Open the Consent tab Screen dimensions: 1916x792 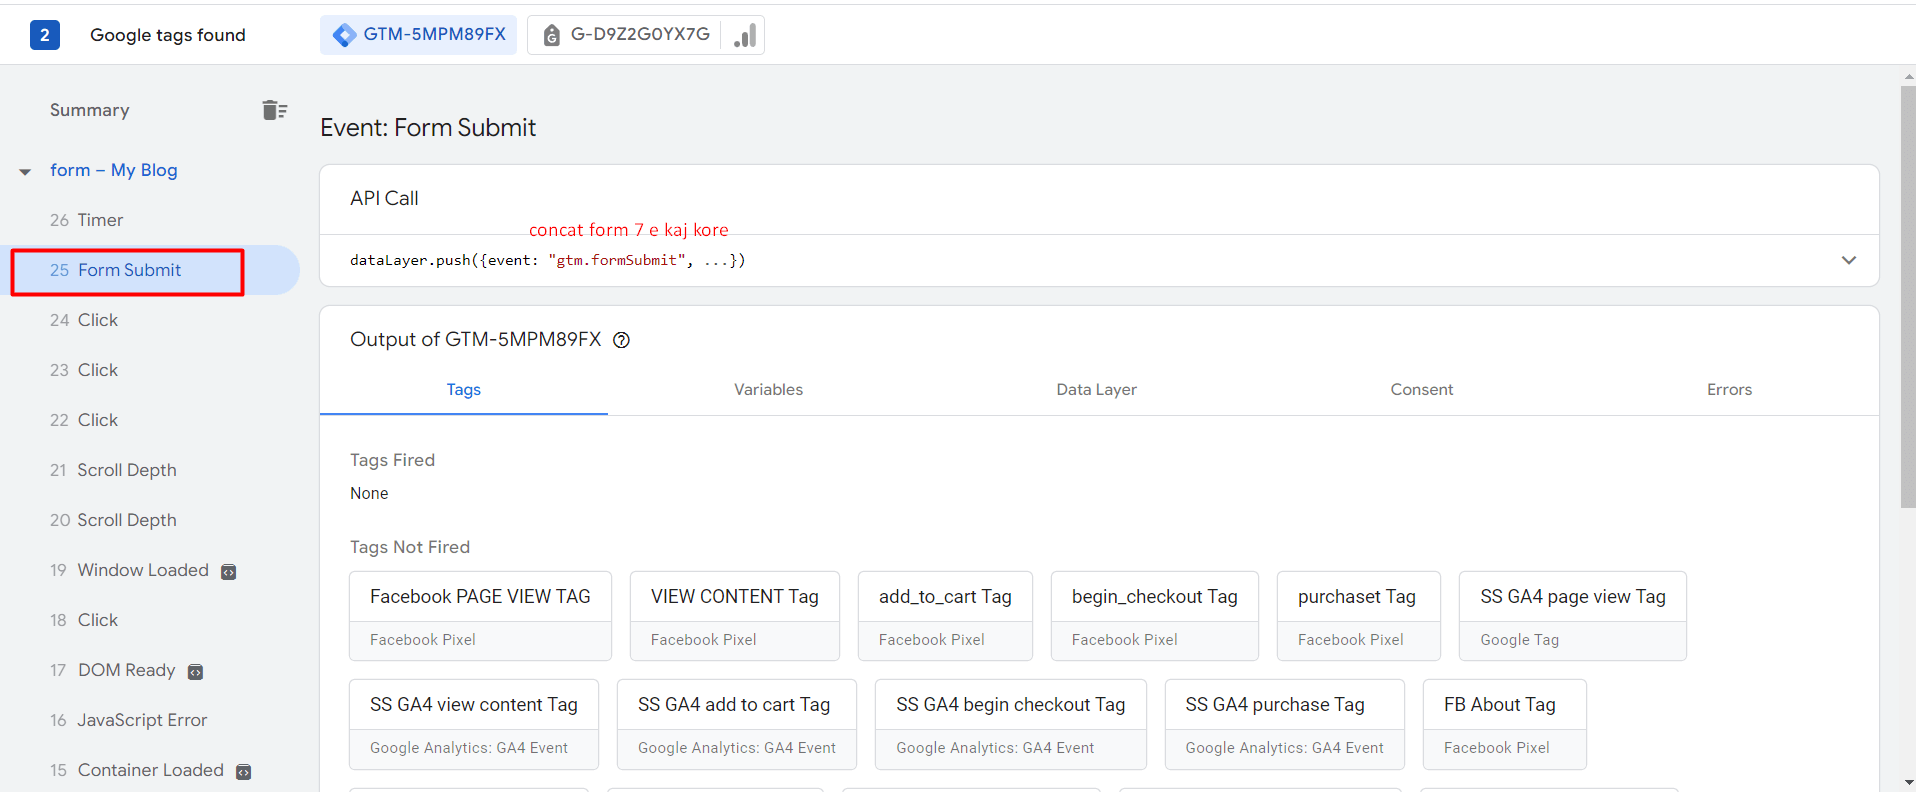pyautogui.click(x=1422, y=390)
